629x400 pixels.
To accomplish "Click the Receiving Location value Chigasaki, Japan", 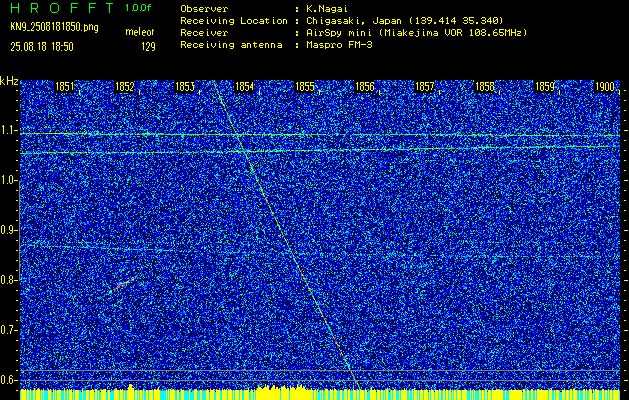I will pyautogui.click(x=353, y=21).
